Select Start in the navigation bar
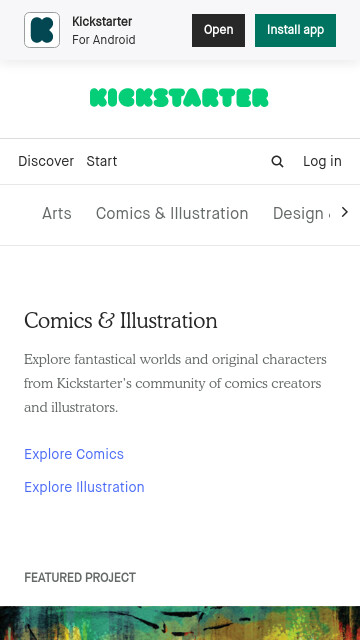 coord(102,161)
